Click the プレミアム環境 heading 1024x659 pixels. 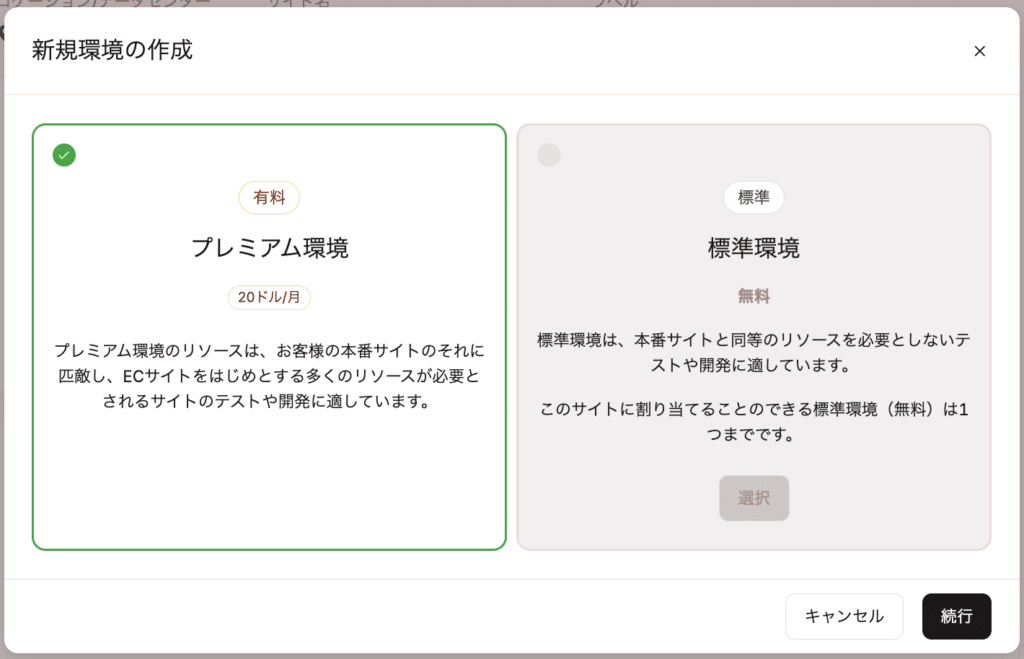click(268, 245)
